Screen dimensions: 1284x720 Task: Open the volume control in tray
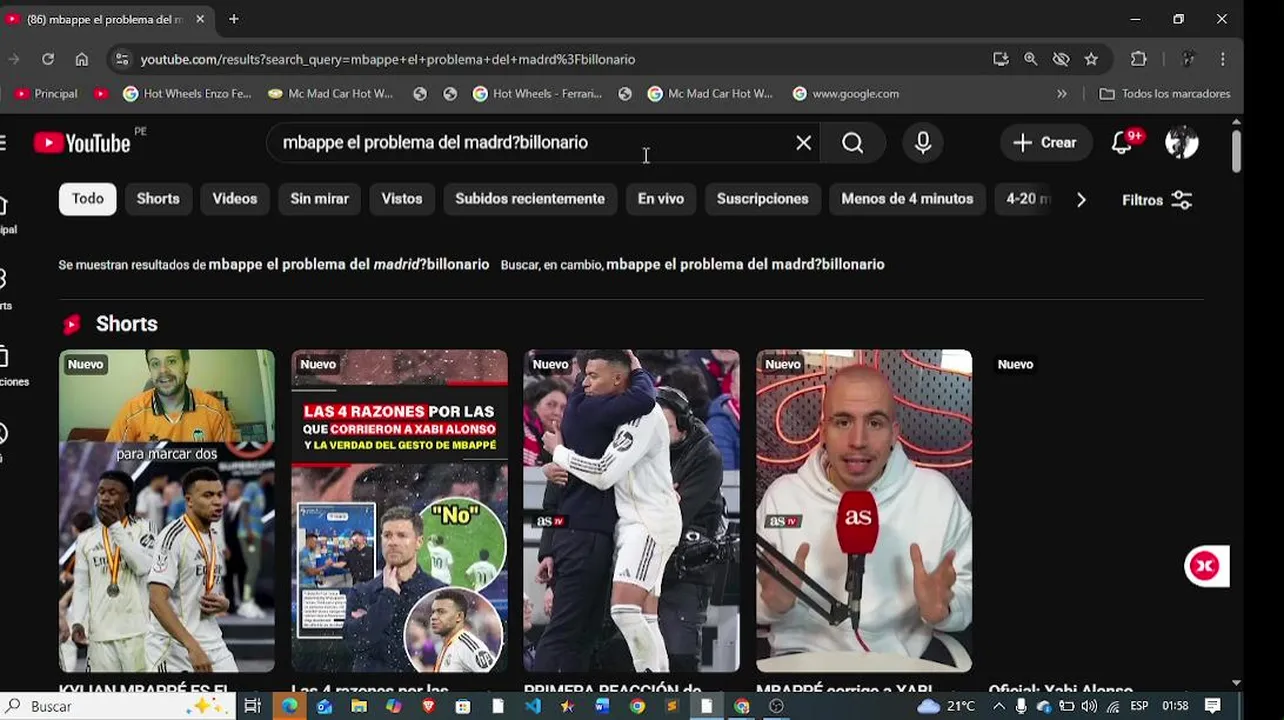(x=1090, y=706)
